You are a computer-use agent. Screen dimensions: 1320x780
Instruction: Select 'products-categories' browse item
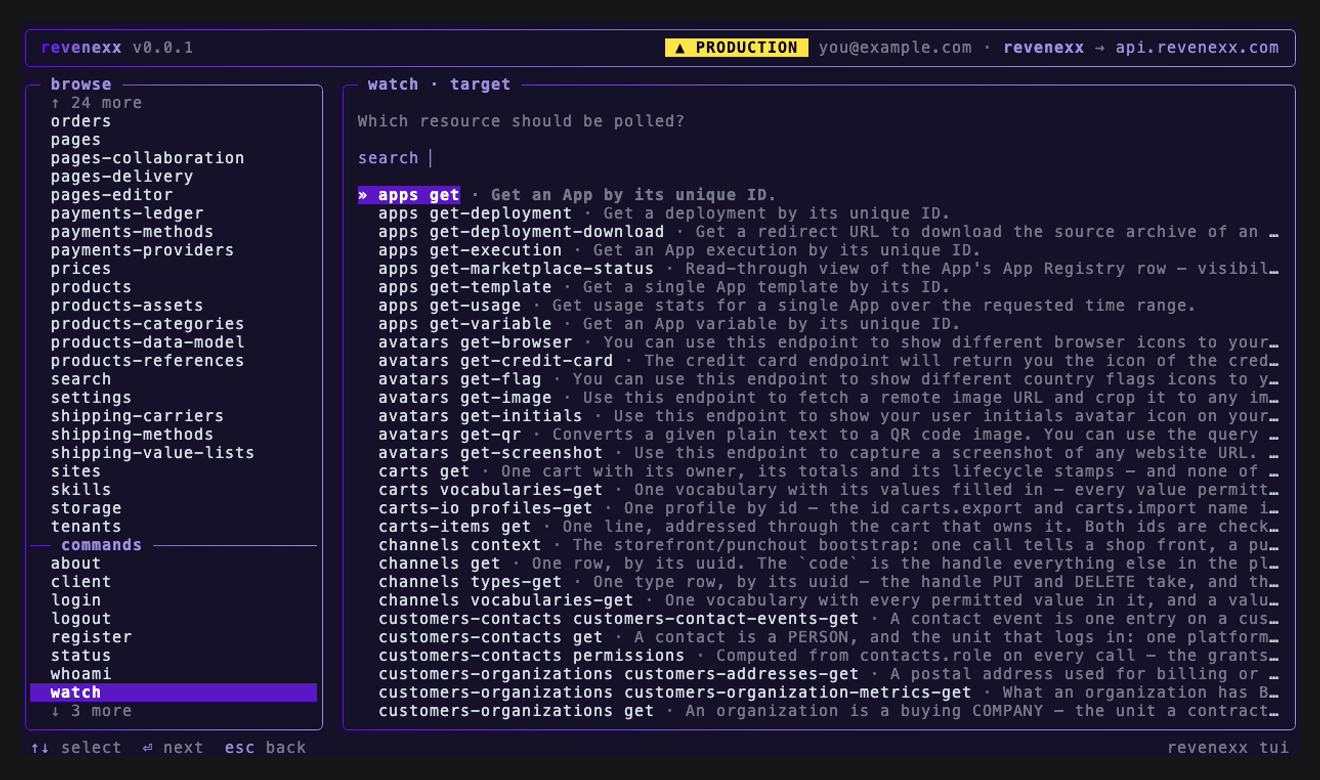click(148, 324)
